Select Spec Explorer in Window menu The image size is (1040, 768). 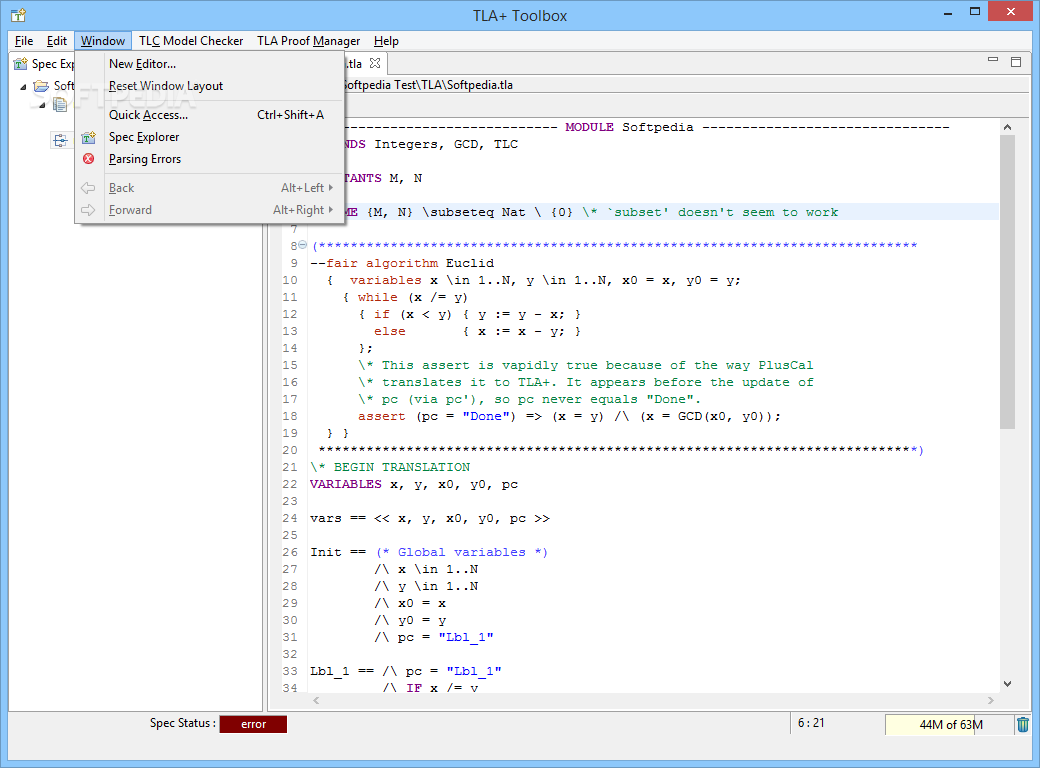point(210,137)
